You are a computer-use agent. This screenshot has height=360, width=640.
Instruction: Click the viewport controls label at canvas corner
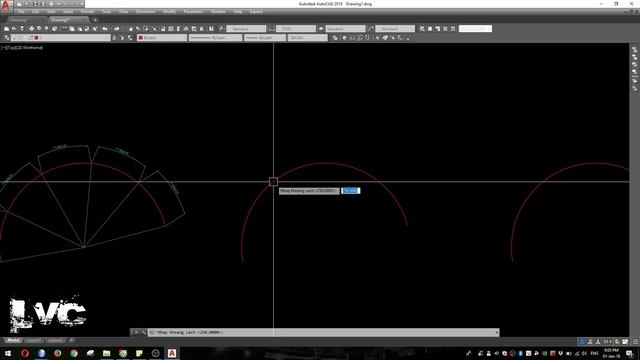(22, 48)
